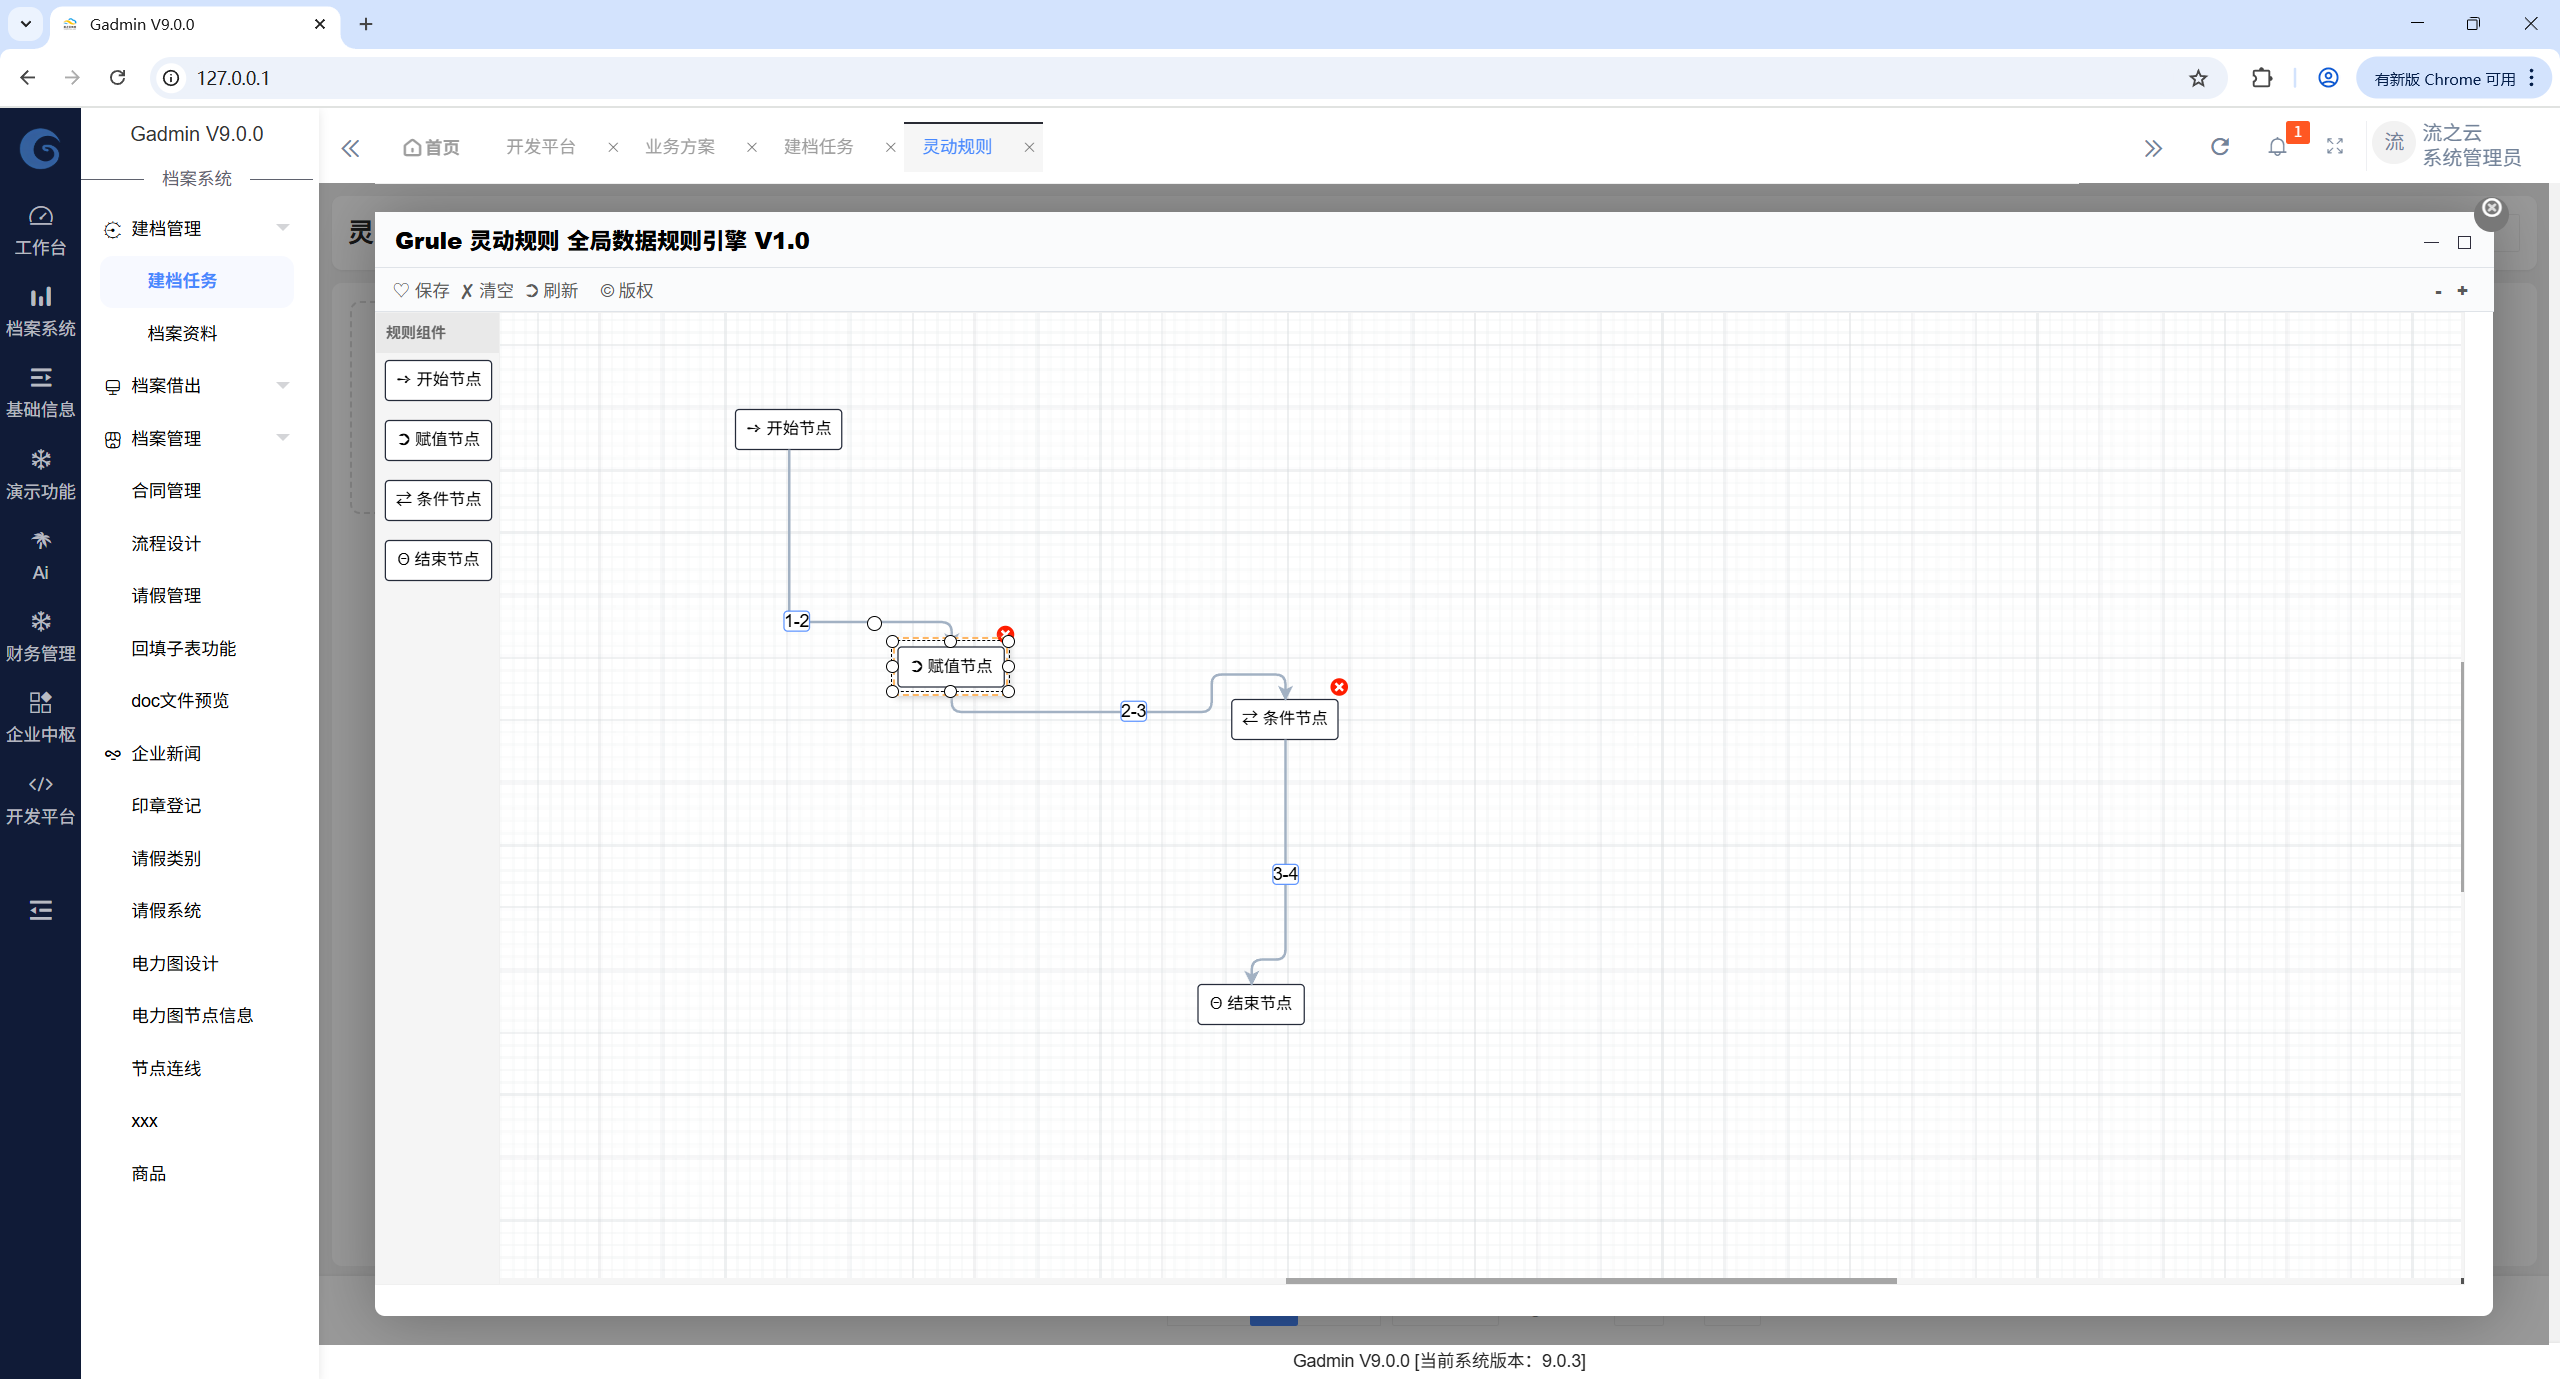Image resolution: width=2560 pixels, height=1379 pixels.
Task: Zoom out canvas with minus button
Action: (x=2438, y=292)
